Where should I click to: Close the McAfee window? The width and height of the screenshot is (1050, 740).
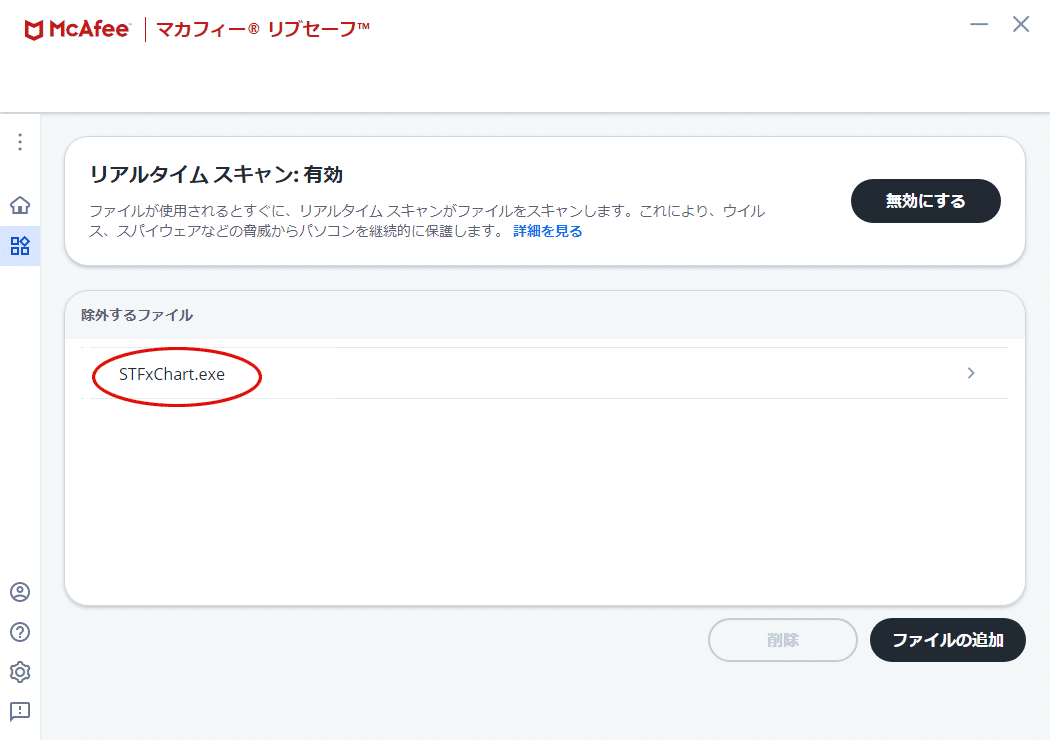pos(1021,25)
